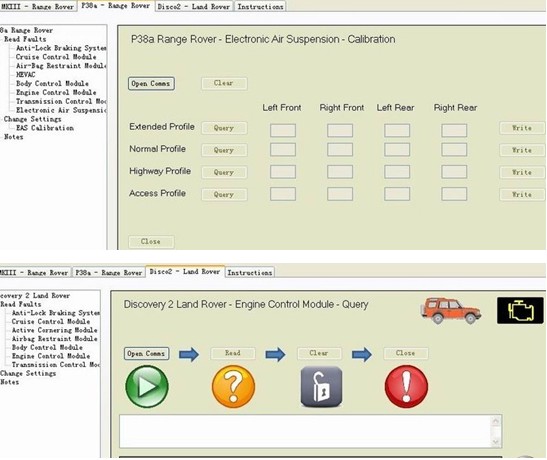Click Access Profile Left Front field
Image resolution: width=547 pixels, height=460 pixels.
(x=283, y=194)
